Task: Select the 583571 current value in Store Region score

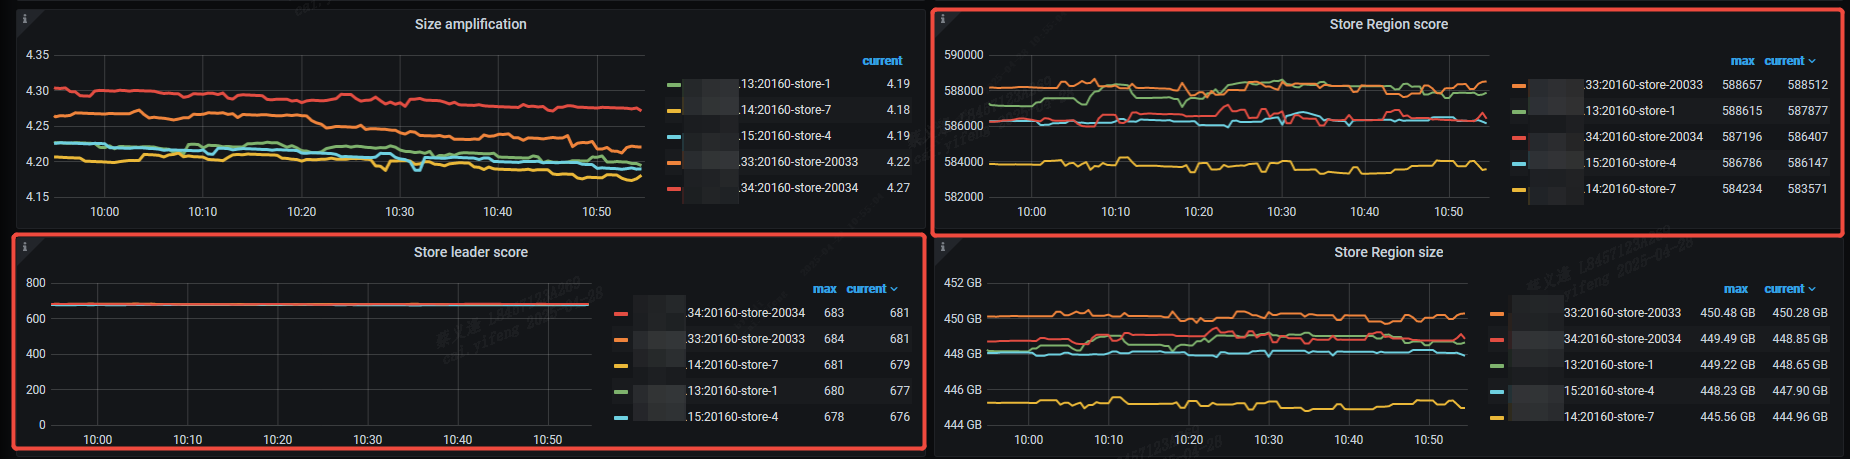Action: (1808, 189)
